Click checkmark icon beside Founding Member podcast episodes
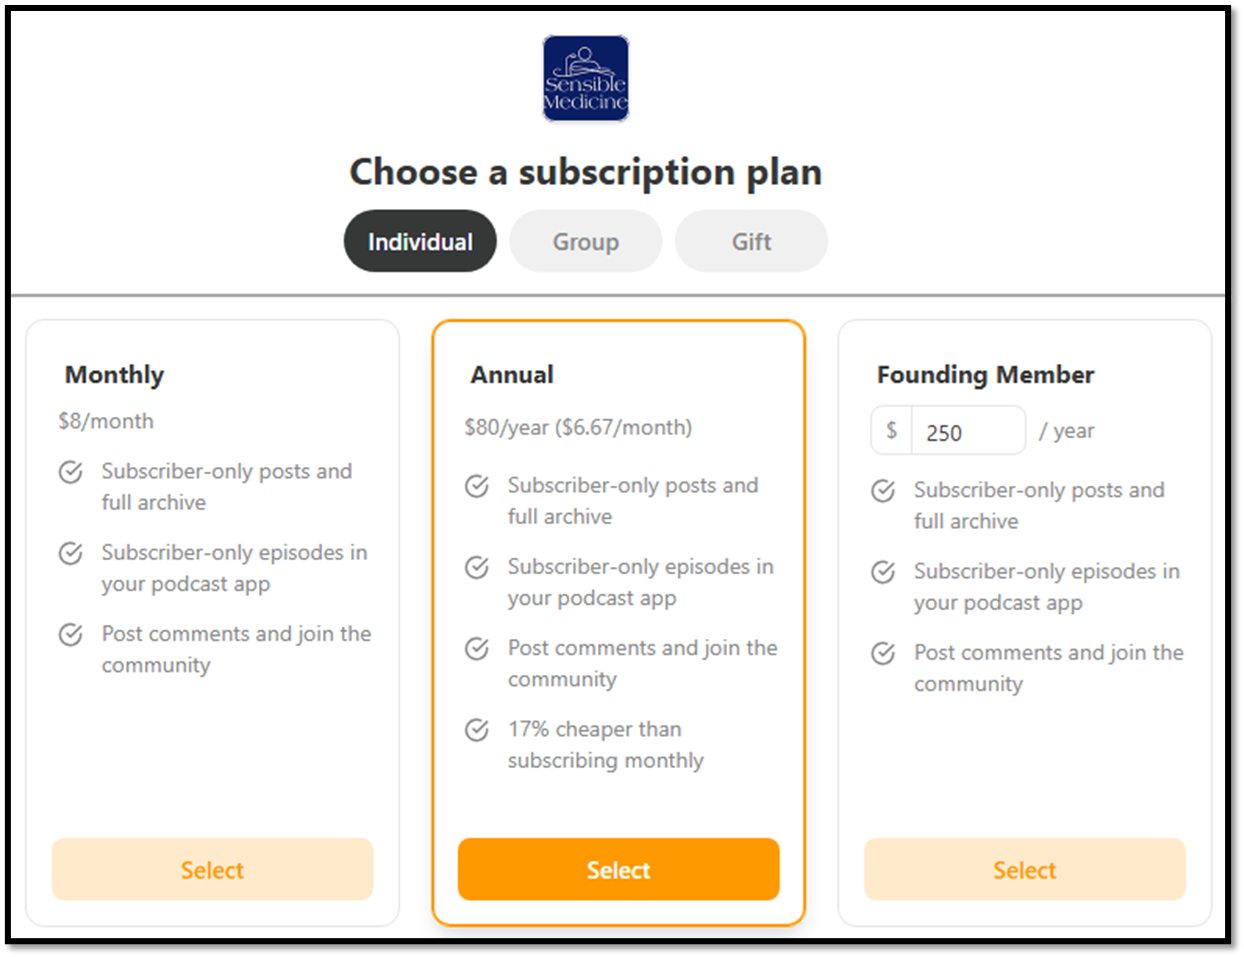 click(x=883, y=572)
